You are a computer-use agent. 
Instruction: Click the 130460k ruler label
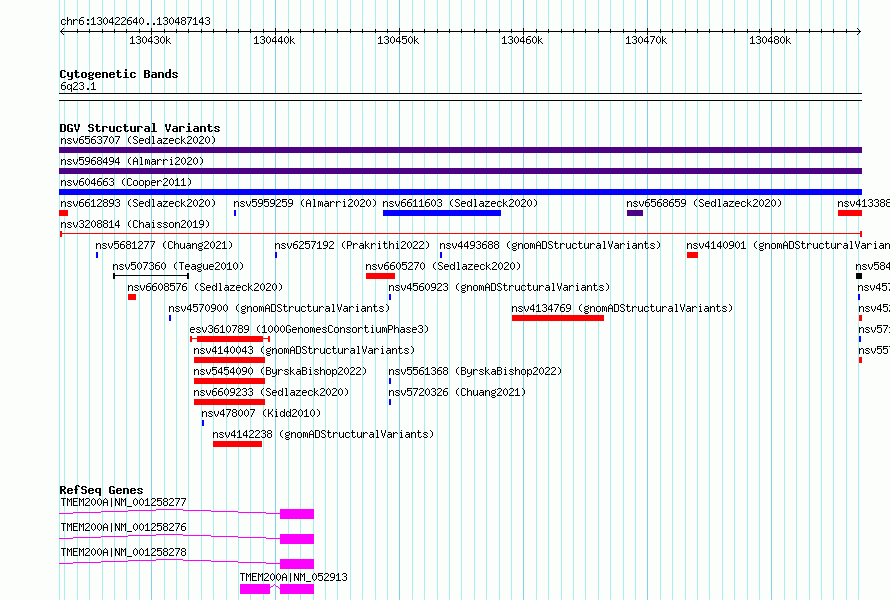point(522,40)
